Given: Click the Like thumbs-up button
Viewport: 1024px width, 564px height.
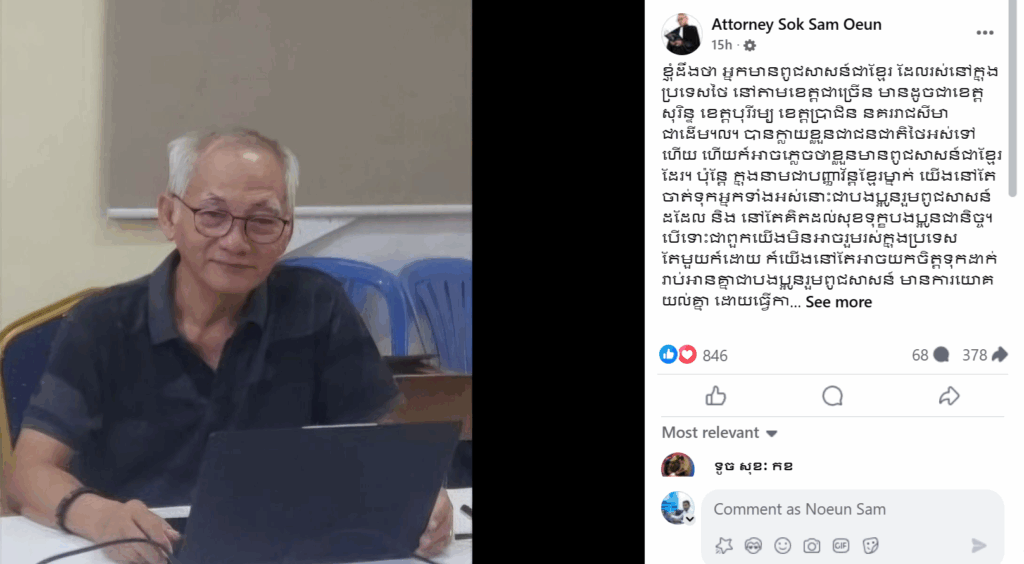Looking at the screenshot, I should coord(716,396).
